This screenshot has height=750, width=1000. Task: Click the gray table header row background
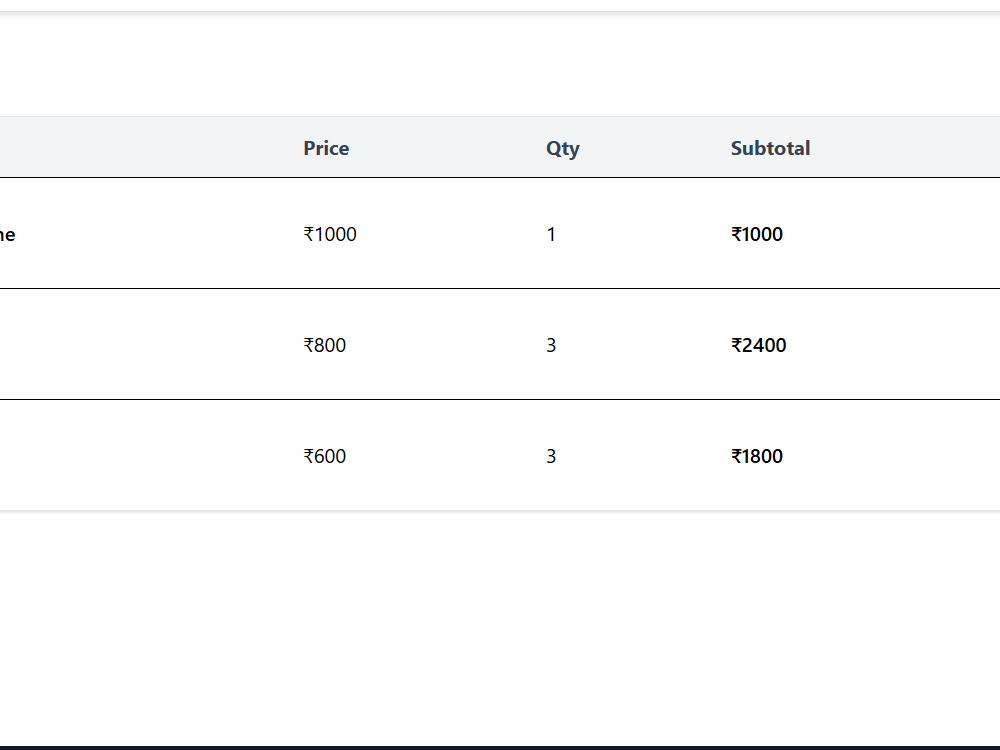(x=500, y=147)
